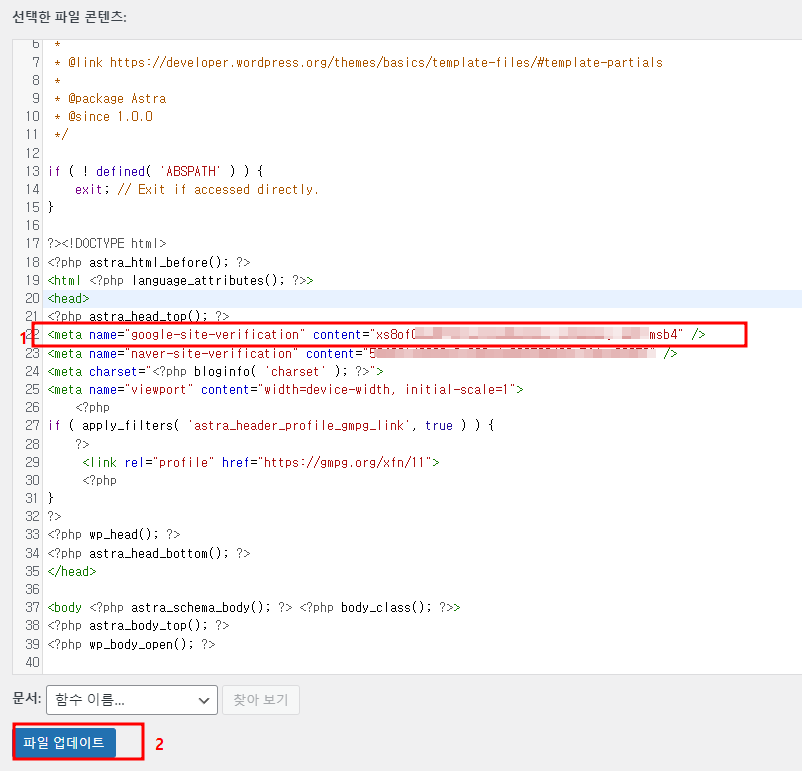Click line number 40 in gutter
Image resolution: width=802 pixels, height=771 pixels.
[x=33, y=662]
